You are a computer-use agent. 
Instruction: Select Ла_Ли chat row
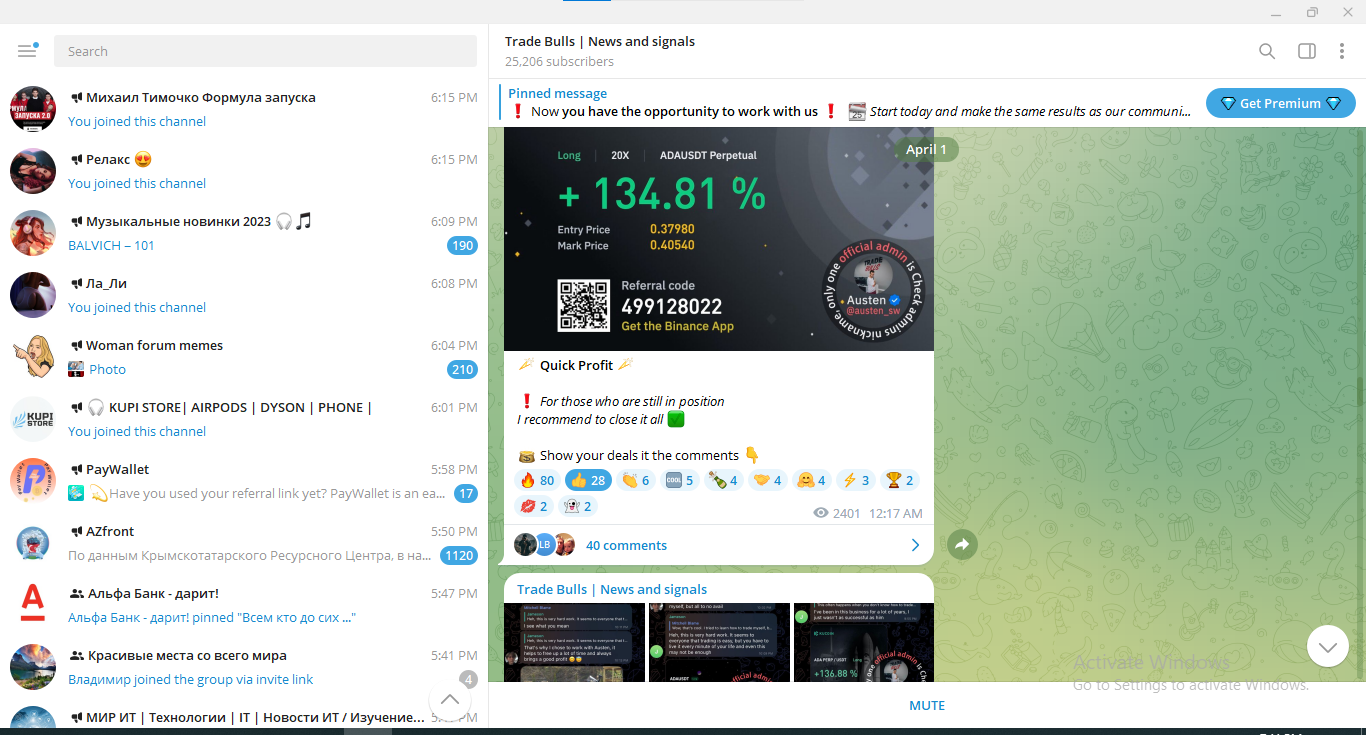(244, 295)
